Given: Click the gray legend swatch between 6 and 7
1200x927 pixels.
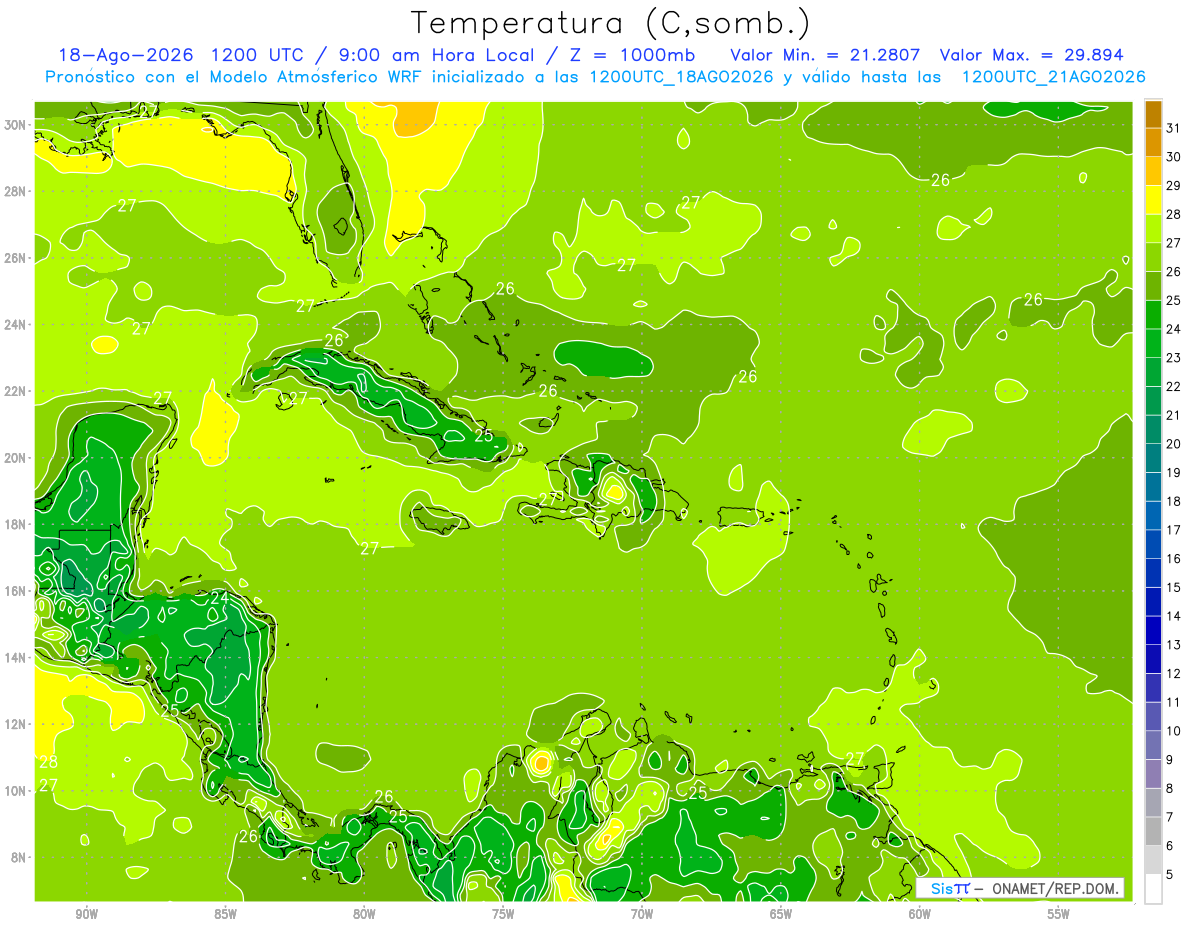Looking at the screenshot, I should tap(1153, 832).
